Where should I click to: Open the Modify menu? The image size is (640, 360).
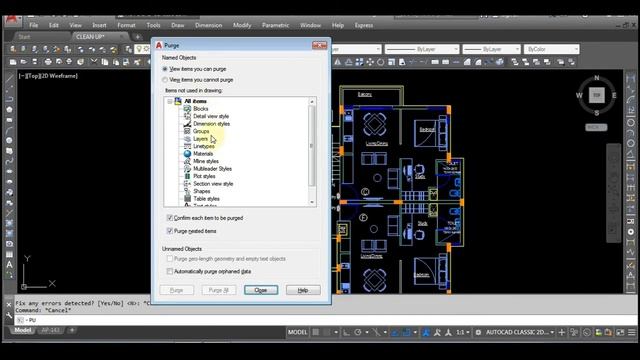242,25
